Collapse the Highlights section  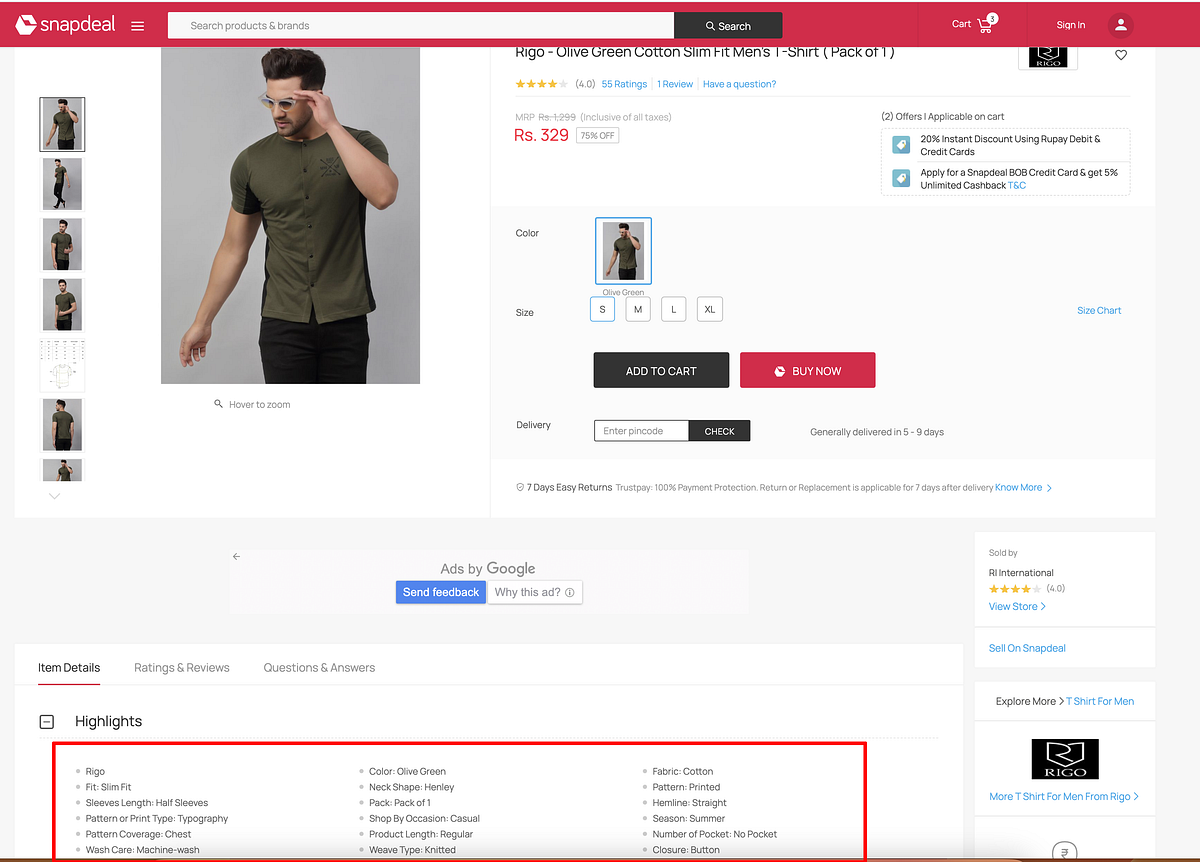(x=46, y=721)
